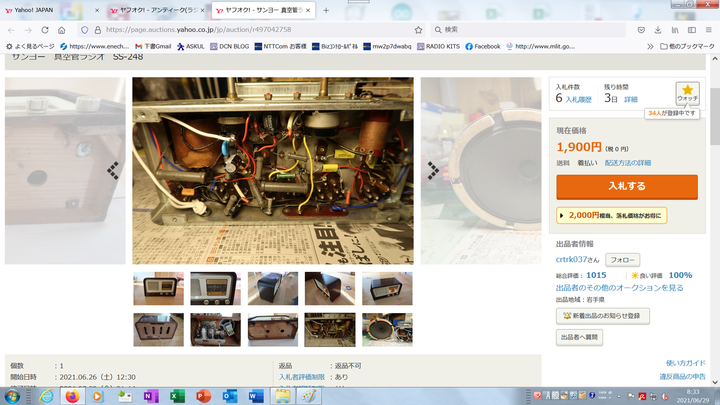Viewport: 720px width, 405px height.
Task: Add auction to watchlist with star icon
Action: [x=687, y=93]
